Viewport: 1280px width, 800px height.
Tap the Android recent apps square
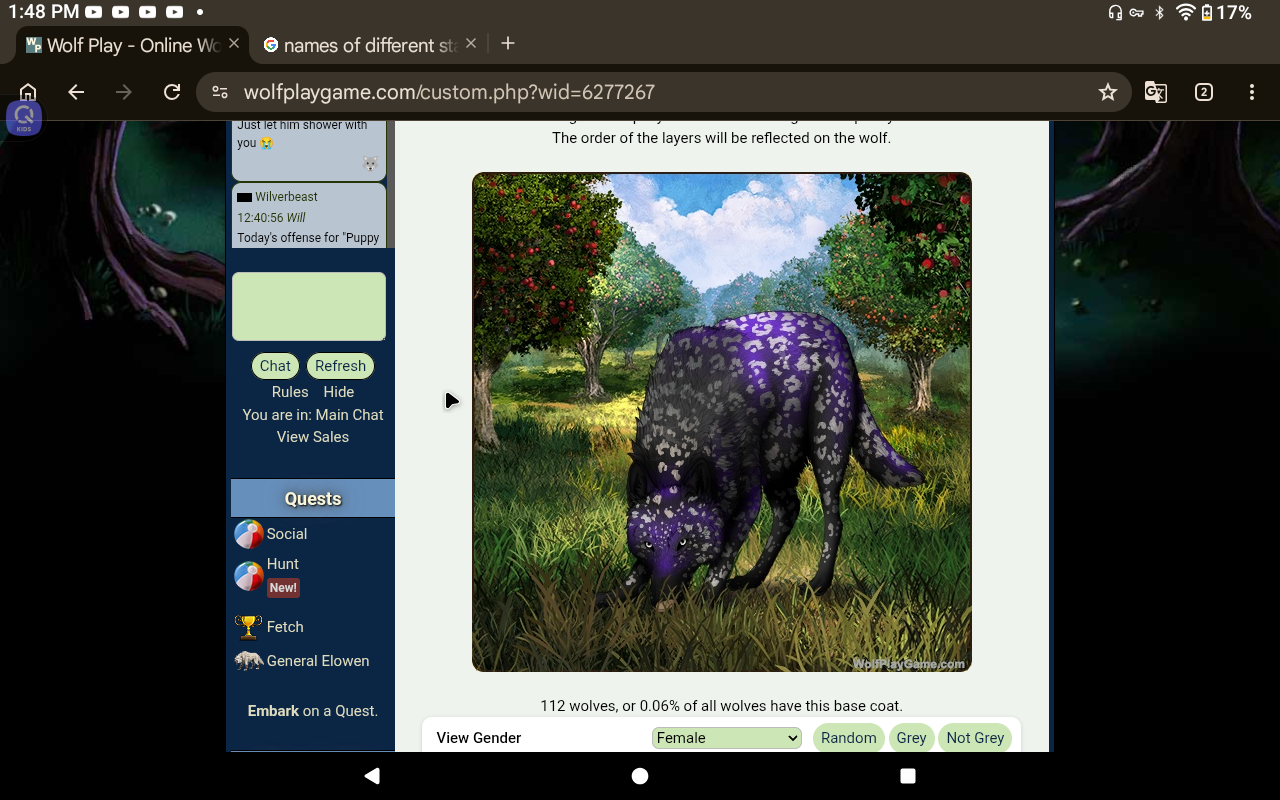(x=908, y=776)
